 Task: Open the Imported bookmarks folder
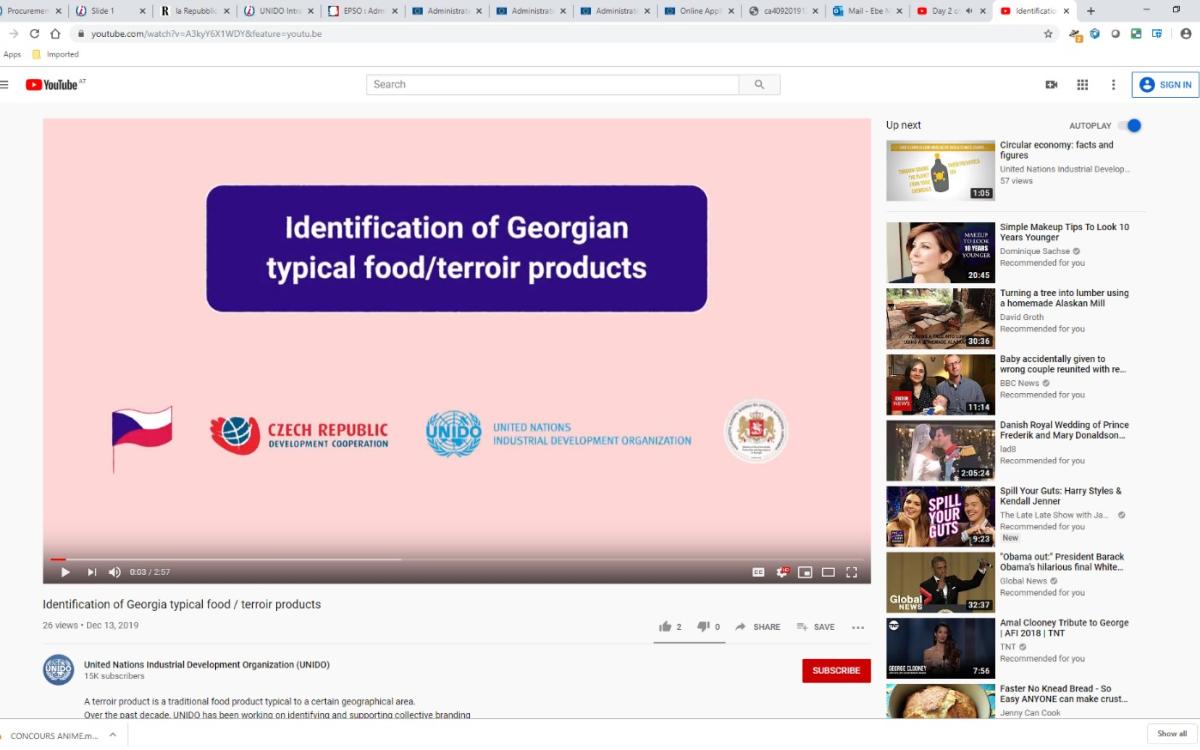pyautogui.click(x=56, y=55)
